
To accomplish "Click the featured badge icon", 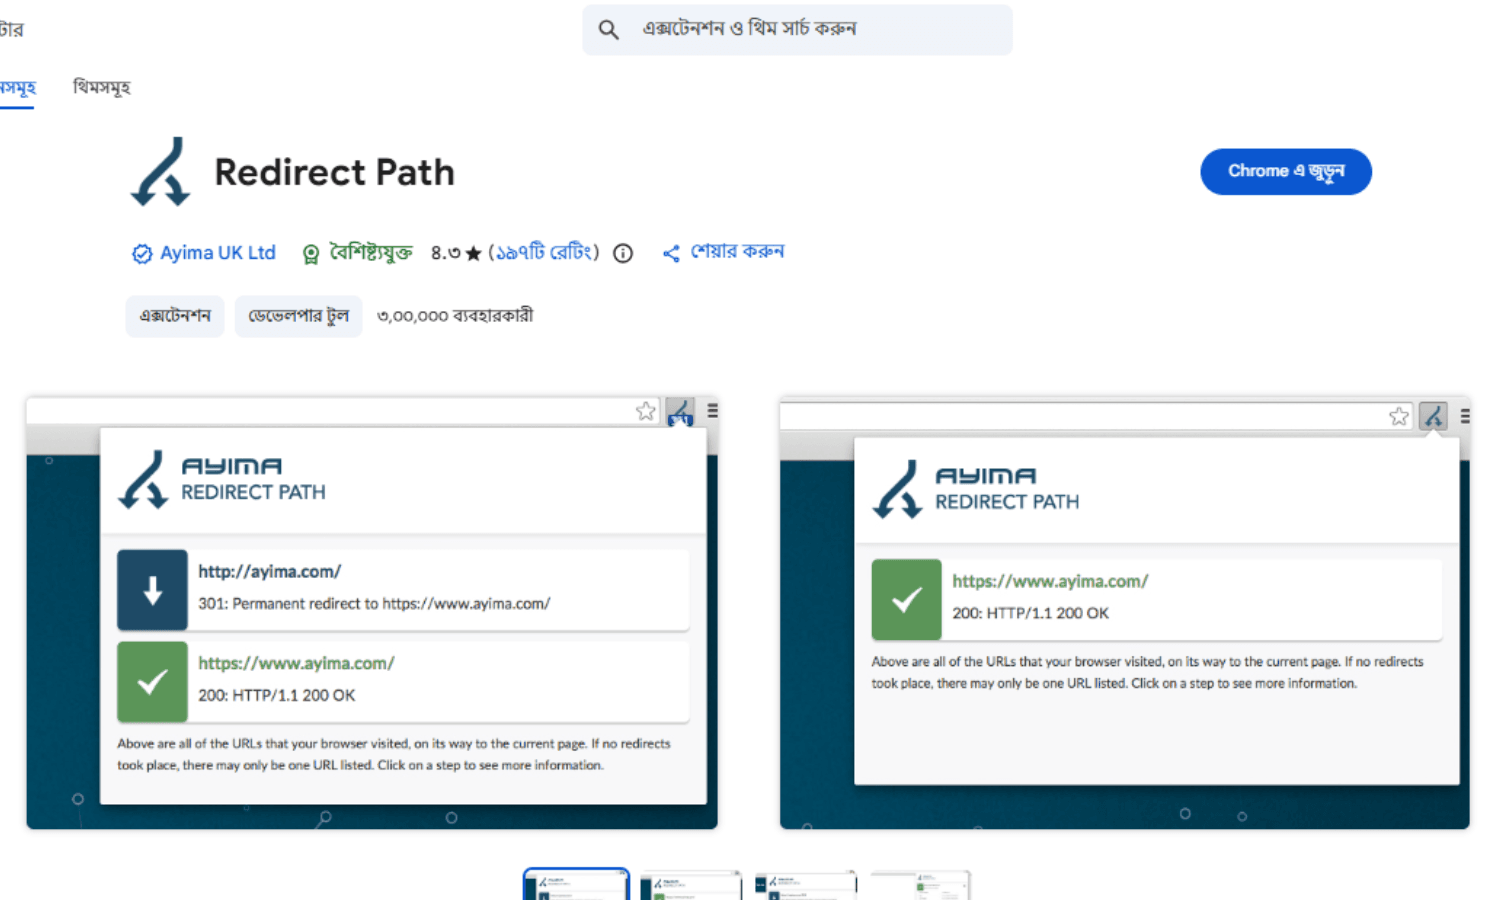I will pyautogui.click(x=311, y=254).
